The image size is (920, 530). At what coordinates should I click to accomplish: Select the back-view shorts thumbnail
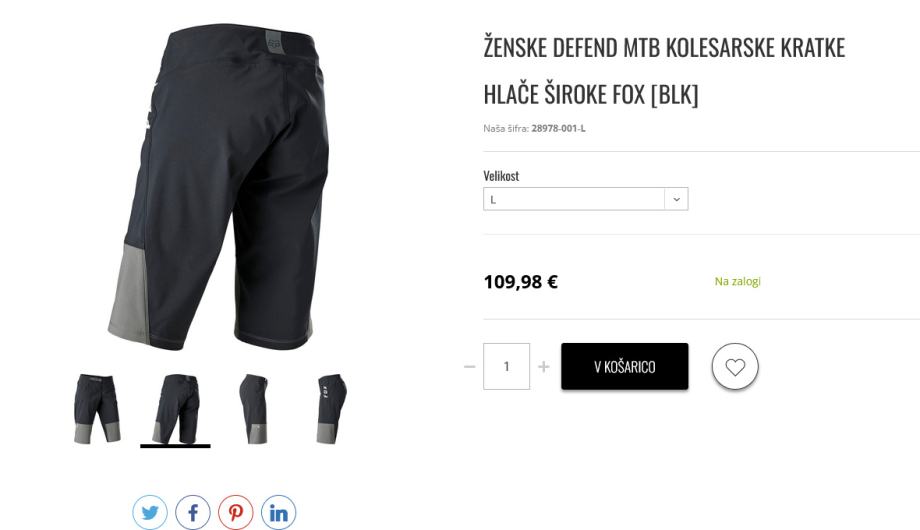click(x=175, y=409)
